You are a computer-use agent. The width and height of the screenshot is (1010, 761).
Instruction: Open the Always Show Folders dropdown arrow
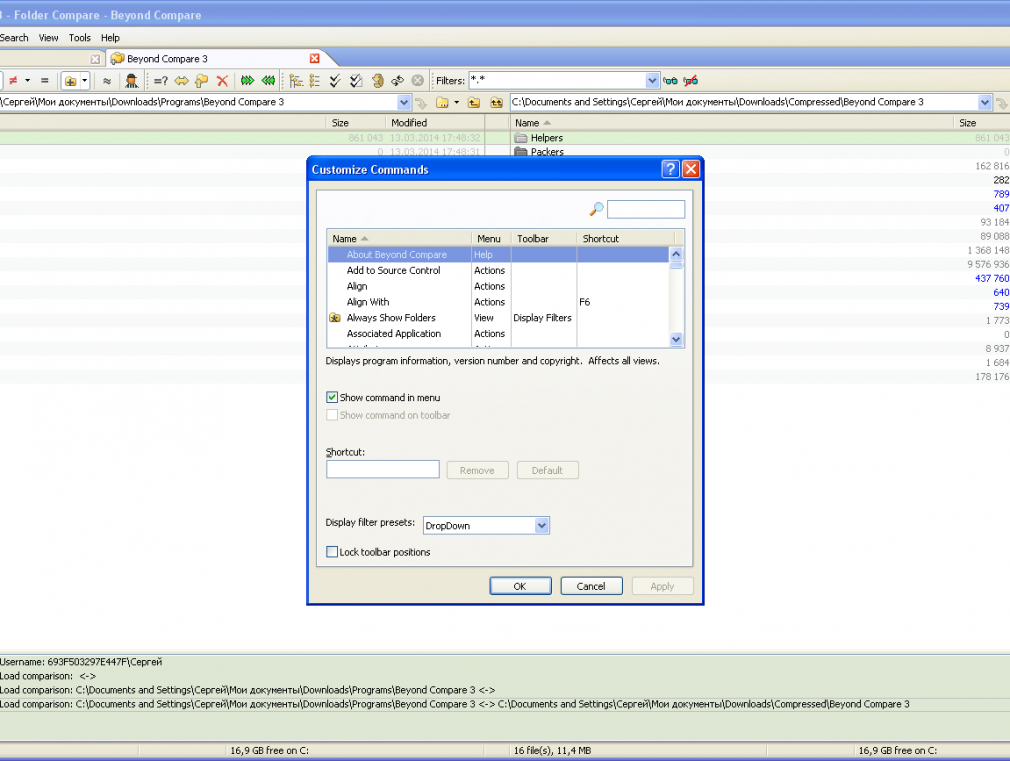[x=84, y=81]
